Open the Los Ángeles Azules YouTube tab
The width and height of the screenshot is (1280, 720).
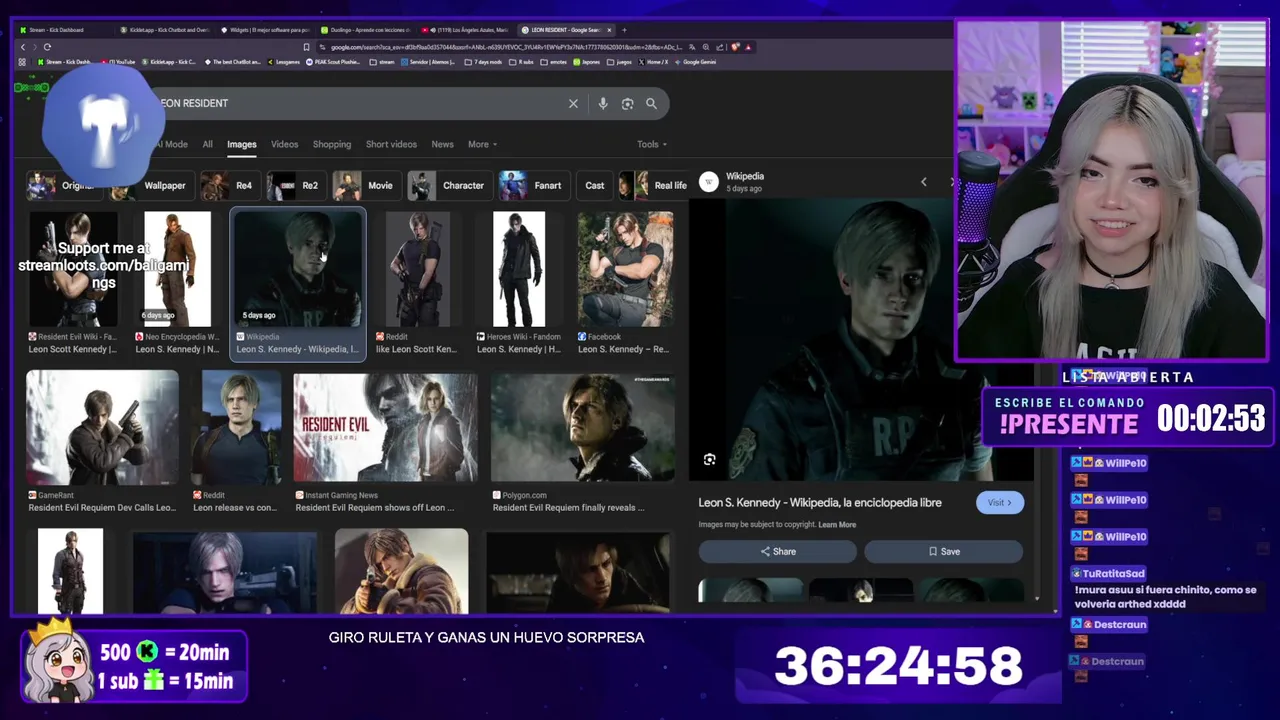pyautogui.click(x=466, y=30)
